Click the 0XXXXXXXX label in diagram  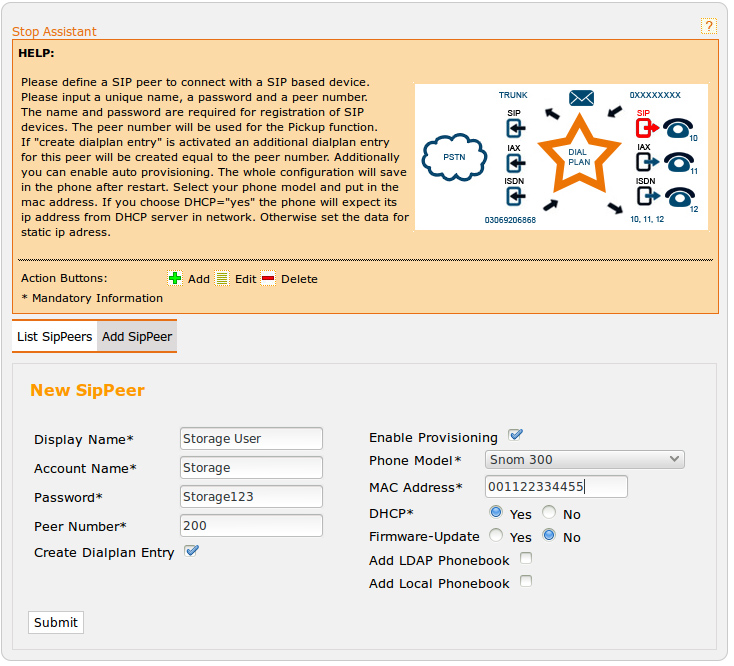point(655,95)
